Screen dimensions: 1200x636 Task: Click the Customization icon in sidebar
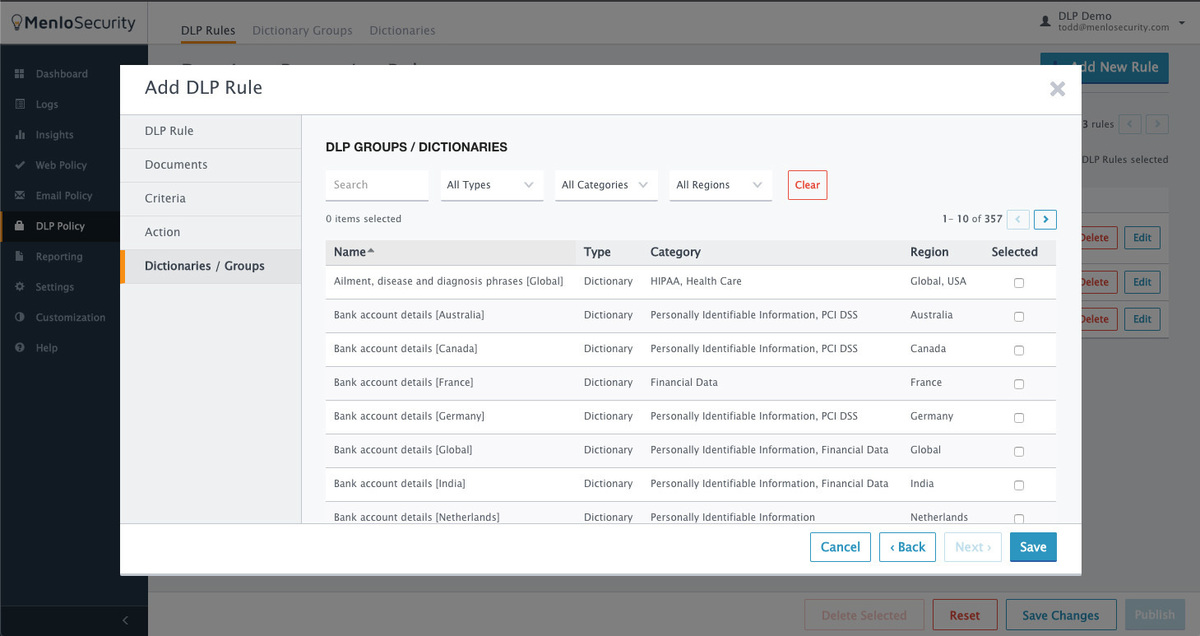tap(19, 318)
